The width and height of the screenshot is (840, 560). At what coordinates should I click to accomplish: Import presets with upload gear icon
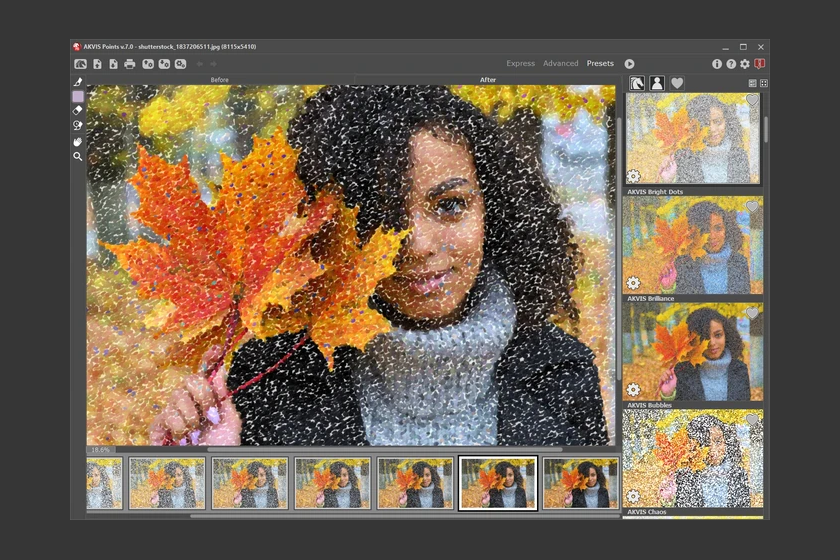(x=148, y=64)
